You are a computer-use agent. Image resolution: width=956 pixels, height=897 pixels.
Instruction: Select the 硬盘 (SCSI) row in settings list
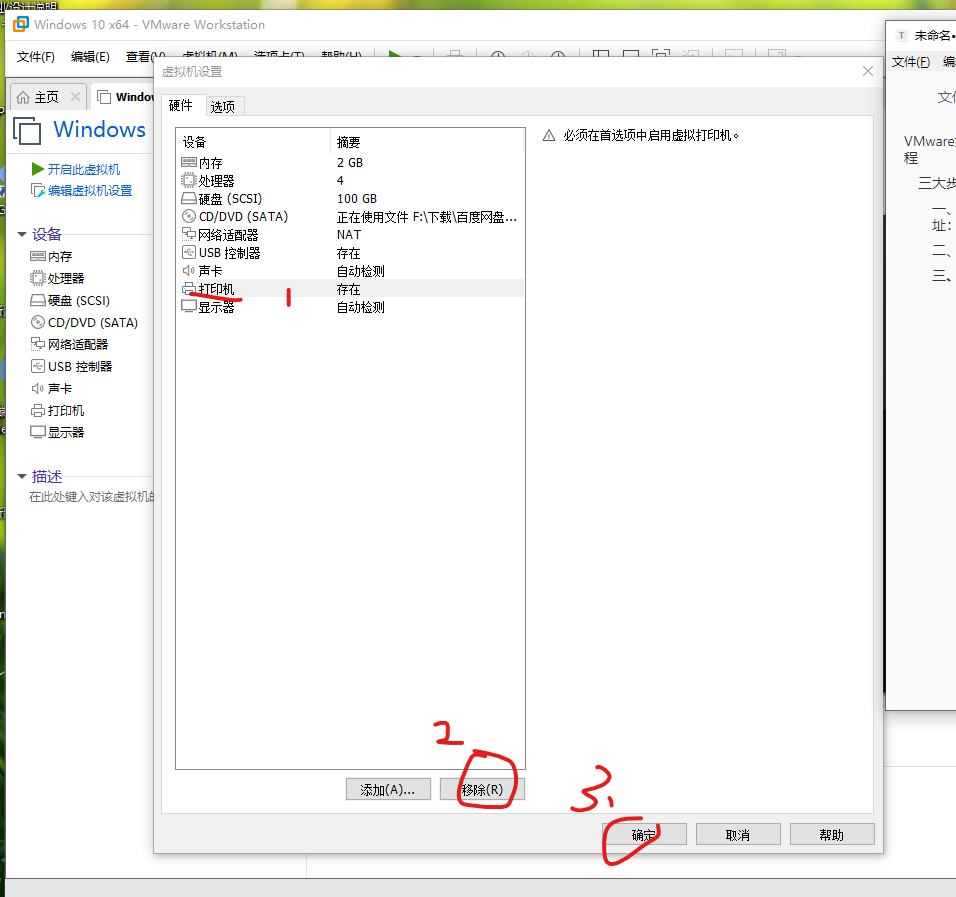[x=350, y=199]
